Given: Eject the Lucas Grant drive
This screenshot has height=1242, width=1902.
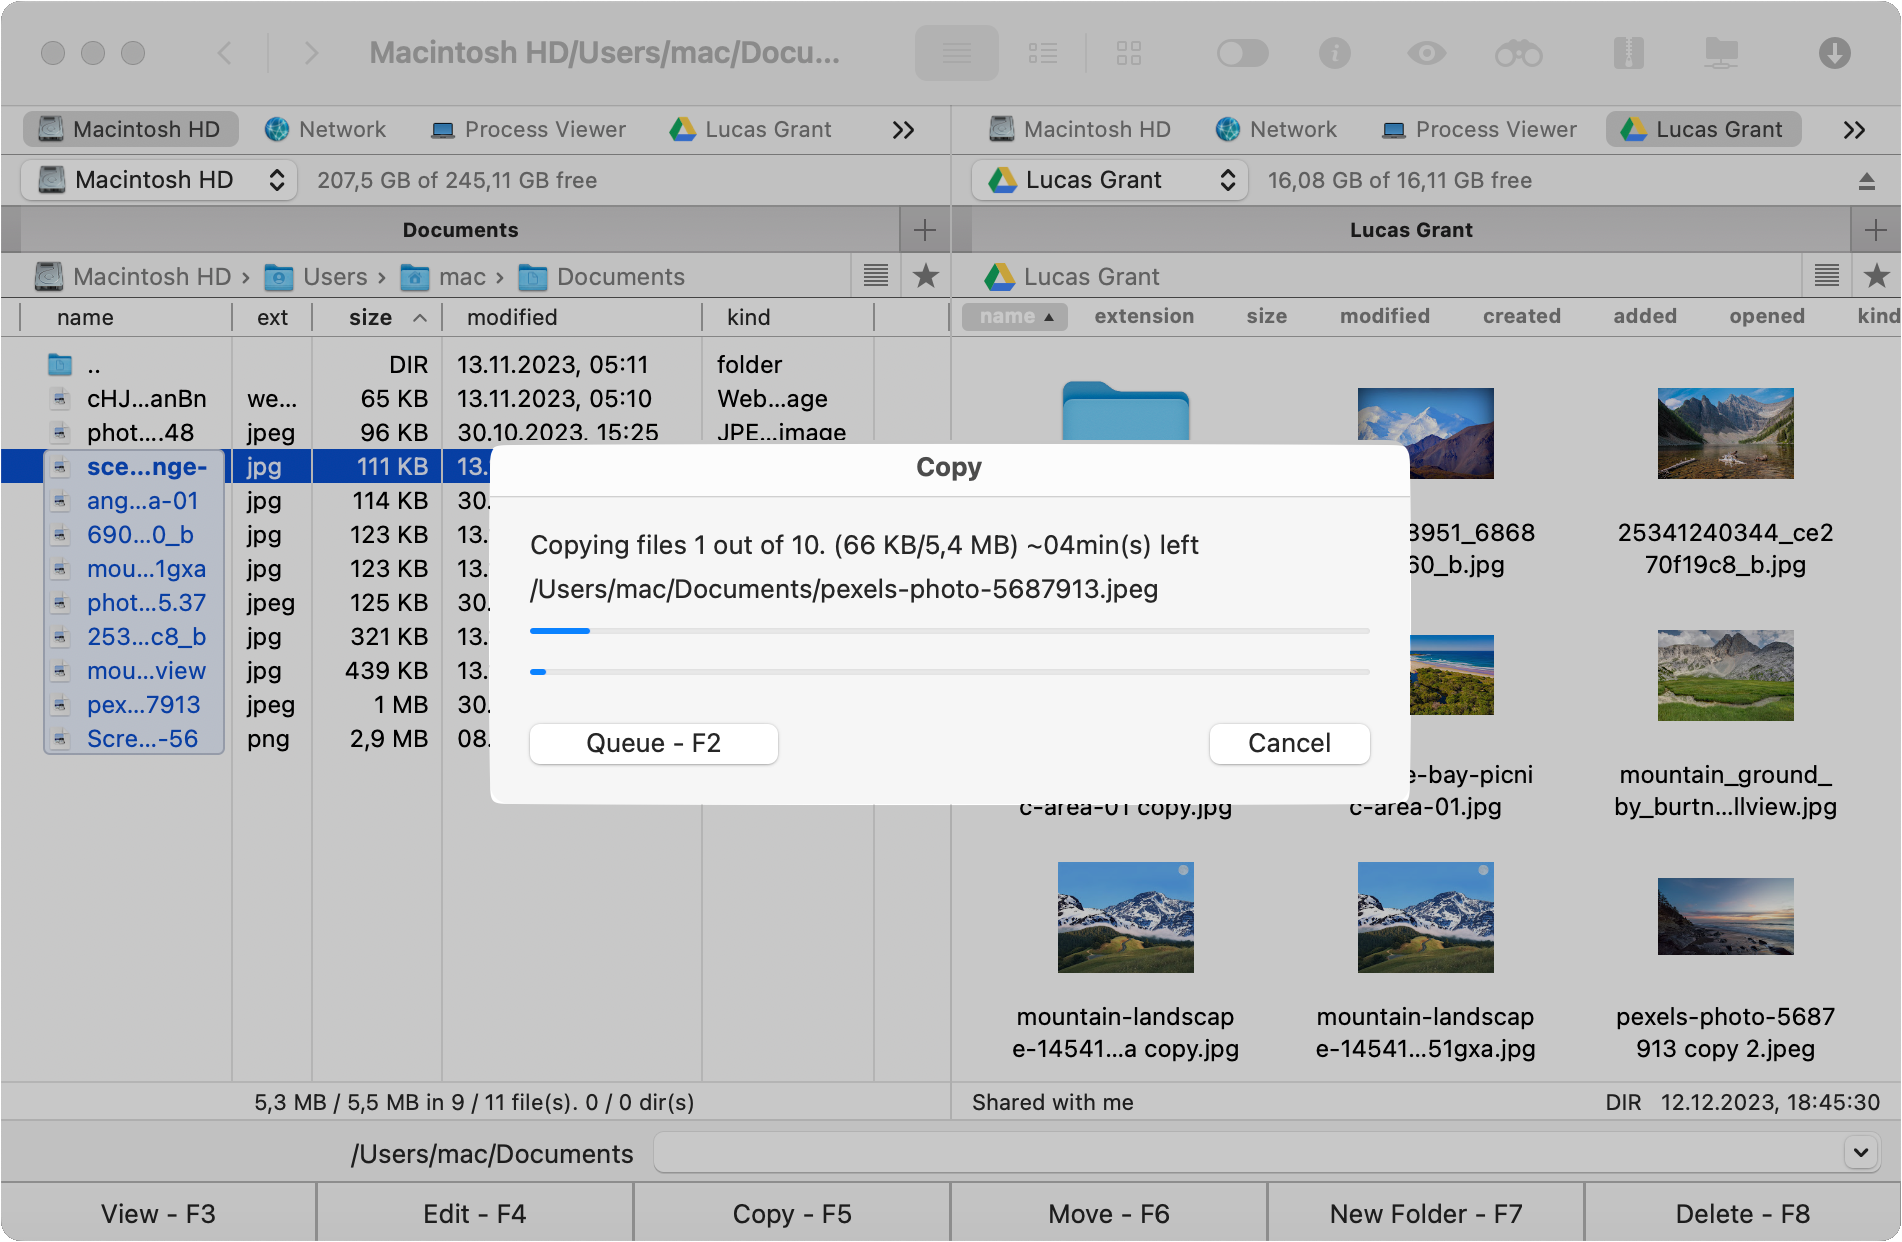Looking at the screenshot, I should tap(1866, 181).
